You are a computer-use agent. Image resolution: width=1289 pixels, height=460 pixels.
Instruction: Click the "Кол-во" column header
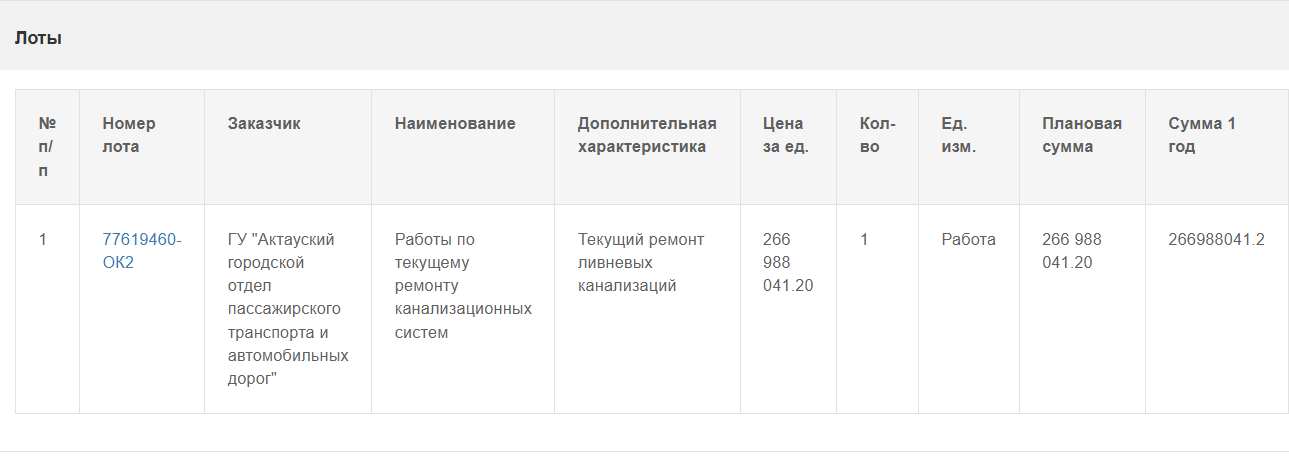click(877, 135)
